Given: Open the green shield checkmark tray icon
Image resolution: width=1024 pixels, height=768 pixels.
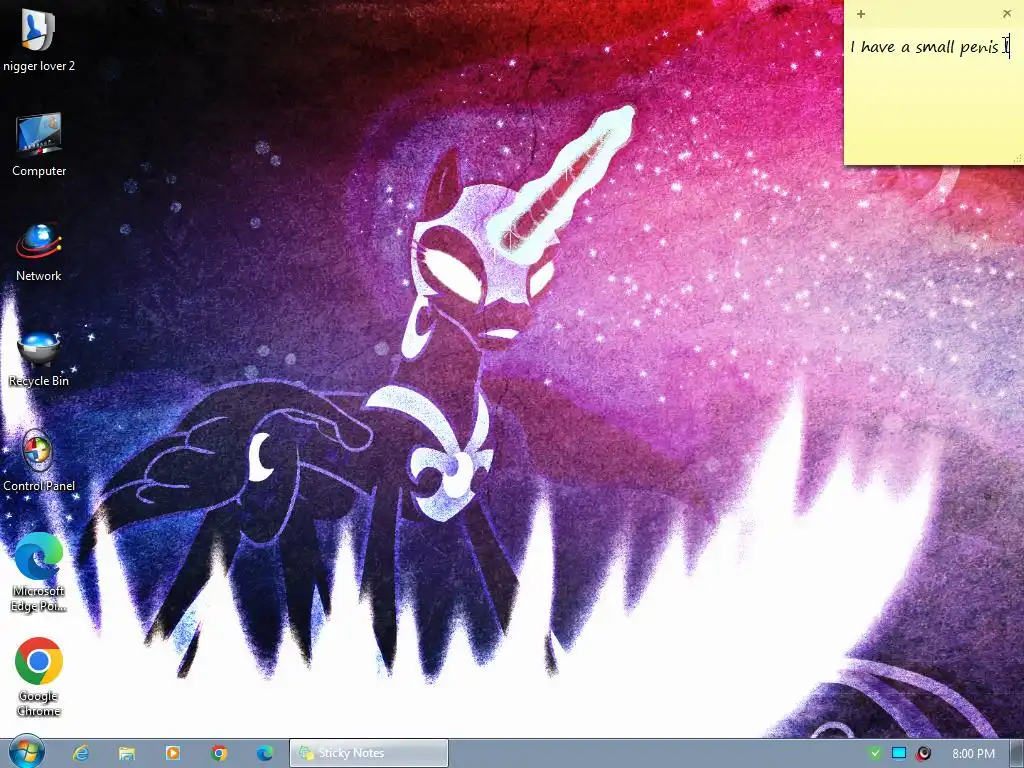Looking at the screenshot, I should coord(875,753).
